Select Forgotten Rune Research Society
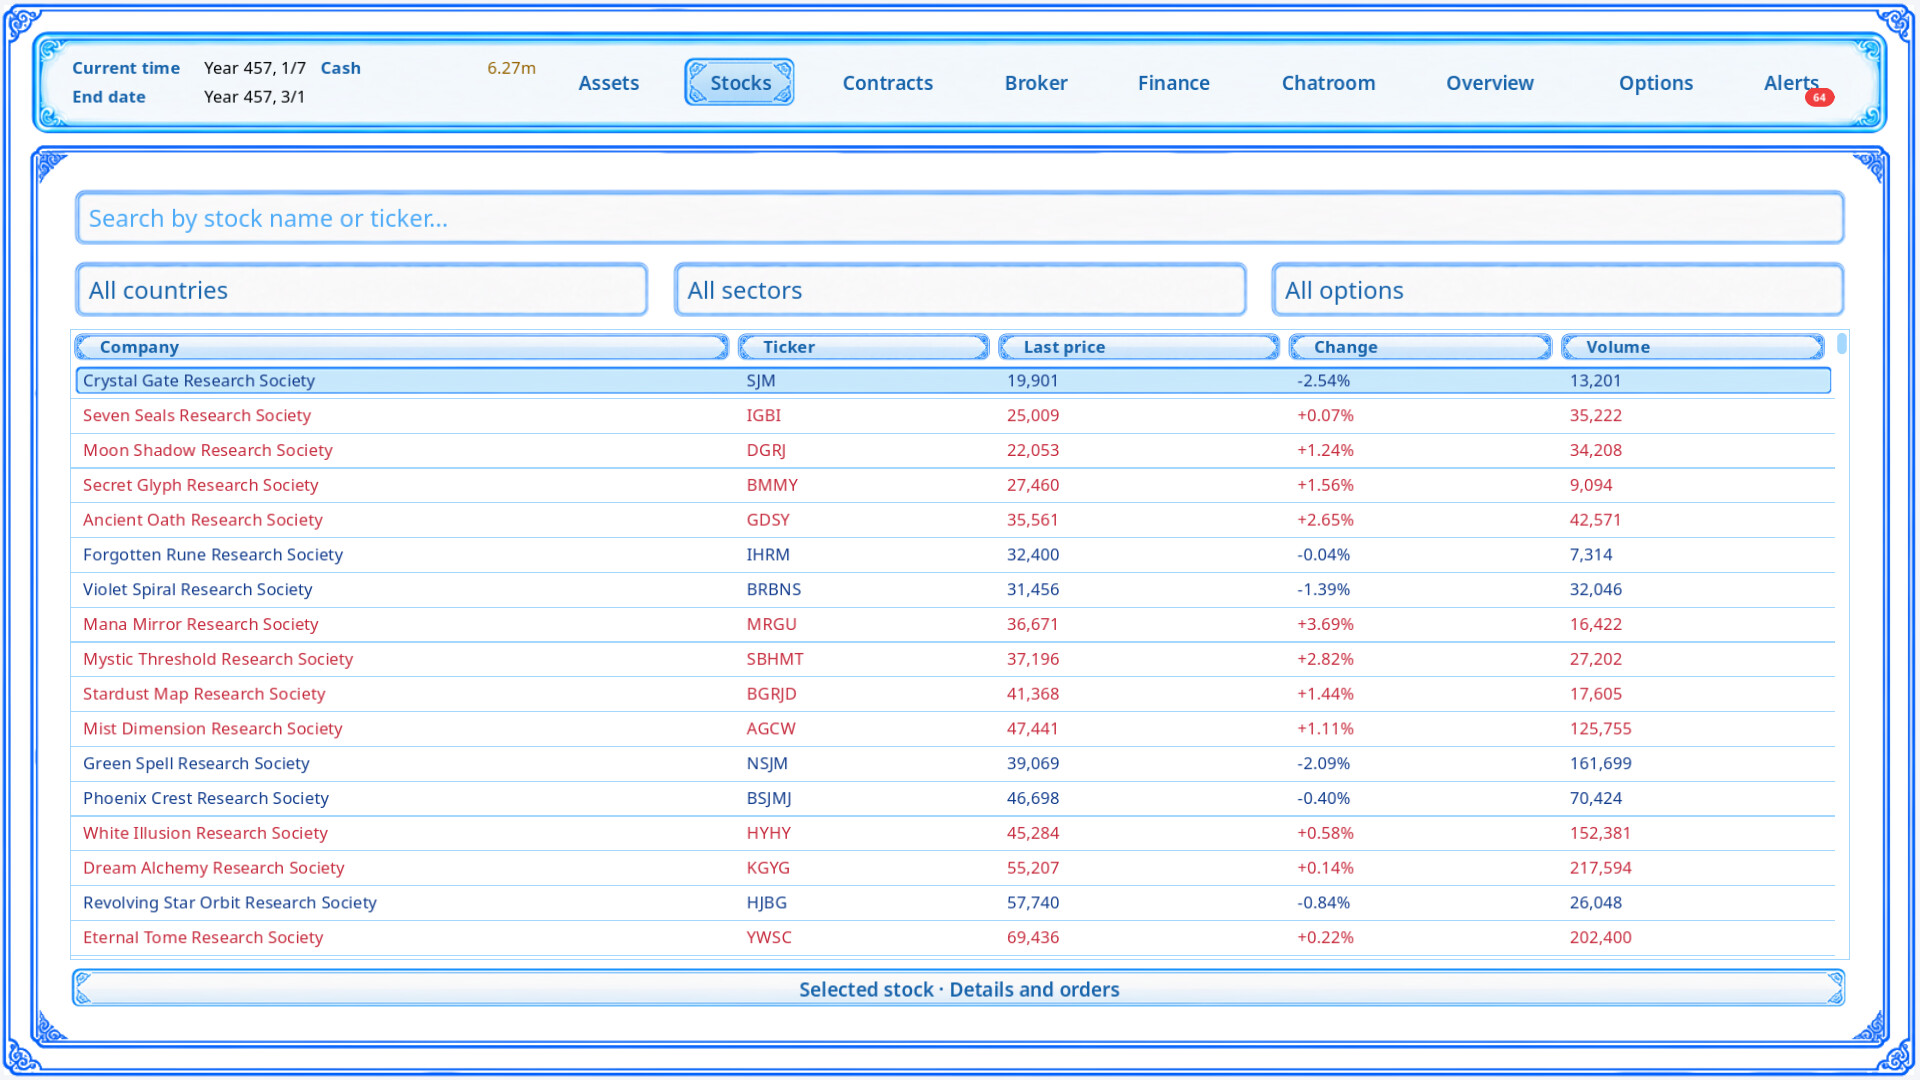Viewport: 1920px width, 1080px height. pos(953,555)
